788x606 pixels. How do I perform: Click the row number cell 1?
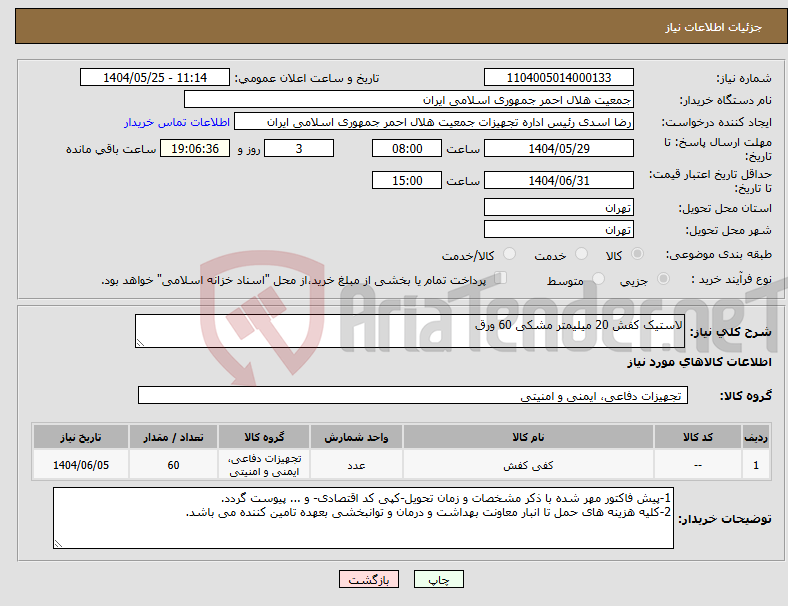pyautogui.click(x=755, y=465)
